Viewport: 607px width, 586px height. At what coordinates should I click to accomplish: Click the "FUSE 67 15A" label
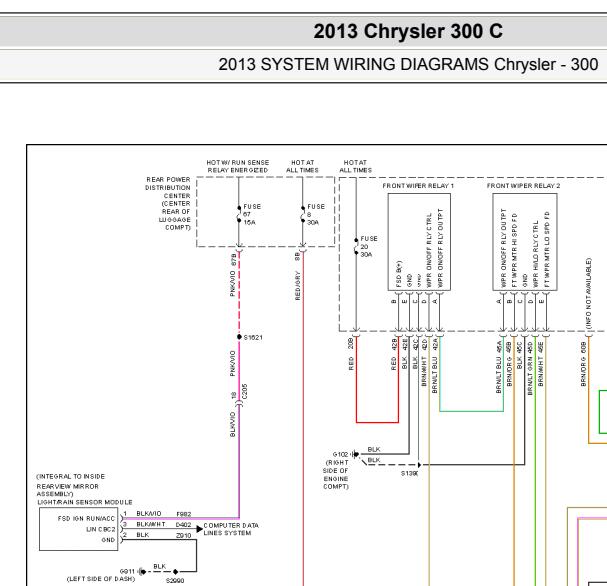click(252, 214)
